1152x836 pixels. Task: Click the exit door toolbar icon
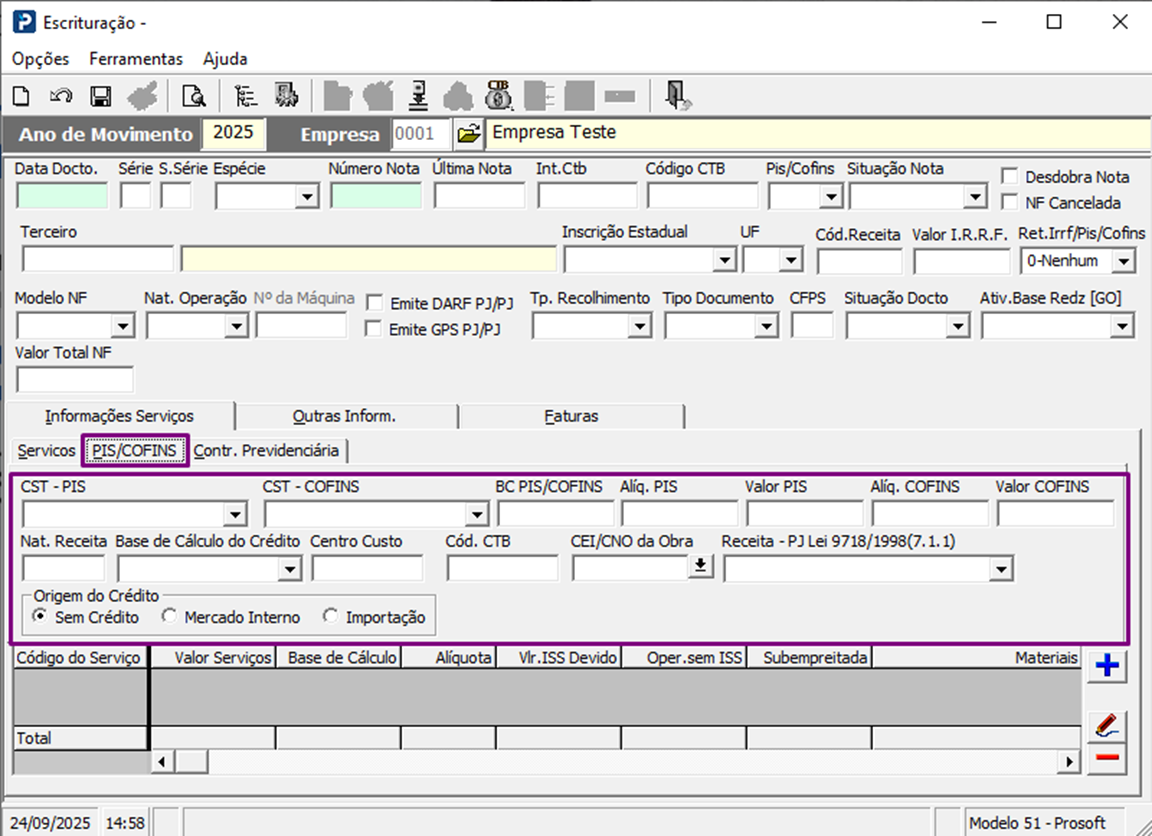(678, 96)
